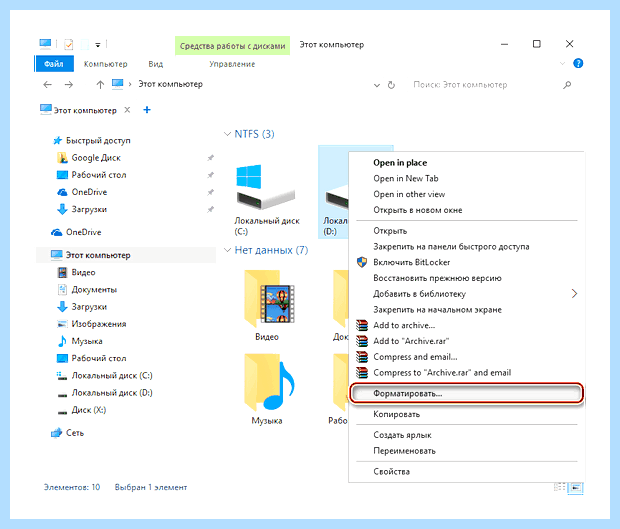The image size is (620, 529).
Task: Add a new tab with plus button
Action: click(x=147, y=110)
